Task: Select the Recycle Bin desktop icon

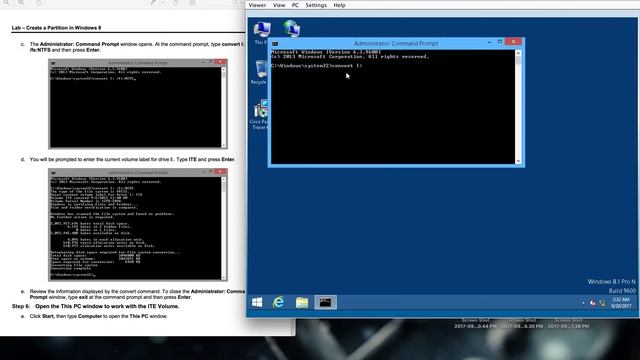Action: tap(260, 72)
